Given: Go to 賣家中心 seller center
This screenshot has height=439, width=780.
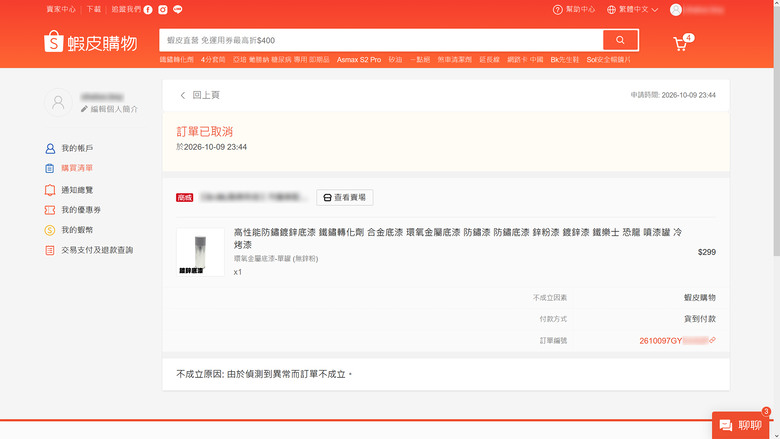Looking at the screenshot, I should (61, 9).
